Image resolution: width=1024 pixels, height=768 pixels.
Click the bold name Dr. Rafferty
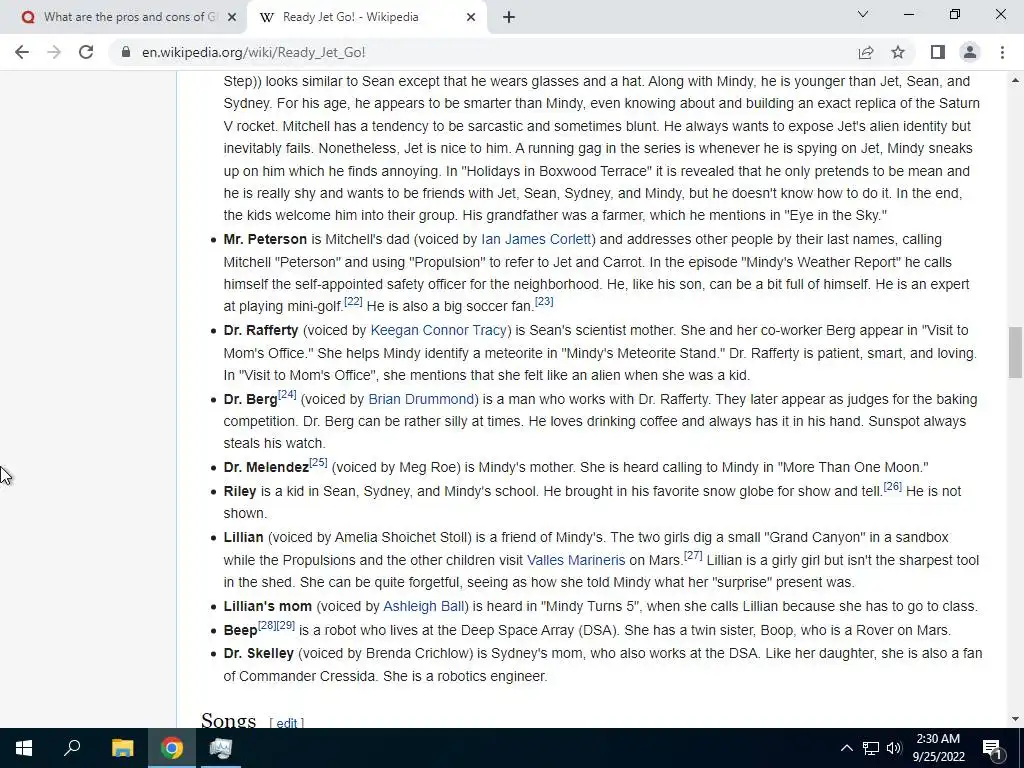[261, 330]
